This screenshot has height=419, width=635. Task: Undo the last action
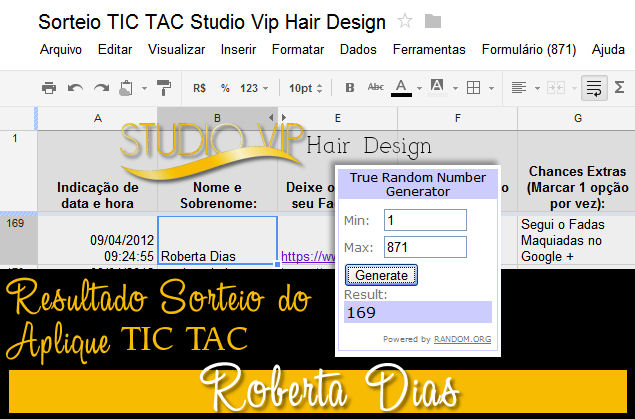(75, 88)
